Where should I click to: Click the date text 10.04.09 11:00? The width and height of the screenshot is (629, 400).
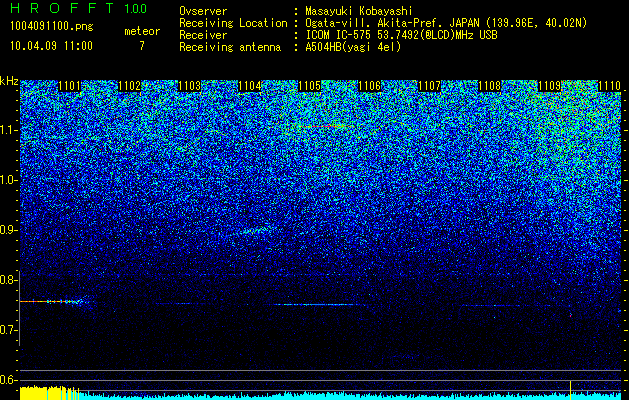click(51, 46)
